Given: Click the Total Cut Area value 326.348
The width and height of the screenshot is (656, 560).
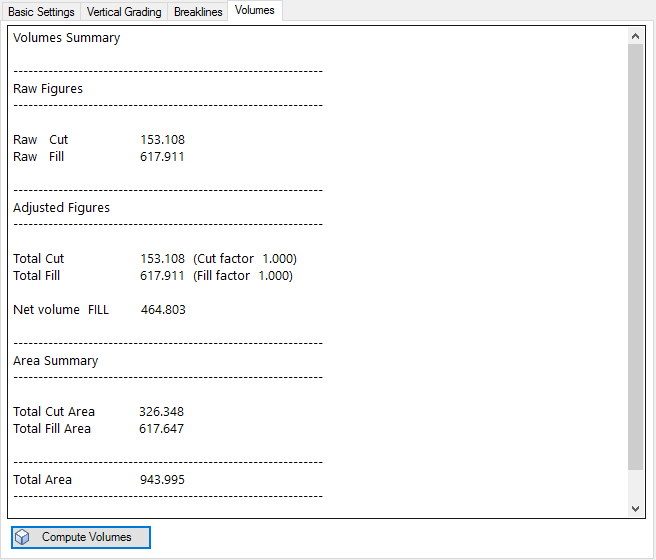Looking at the screenshot, I should (x=161, y=412).
